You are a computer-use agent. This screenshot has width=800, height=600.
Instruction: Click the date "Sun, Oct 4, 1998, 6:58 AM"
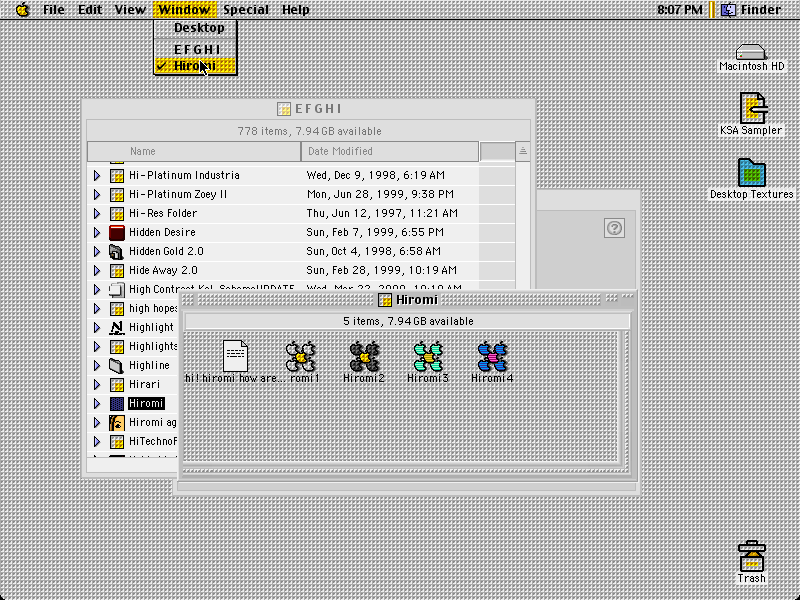[373, 252]
